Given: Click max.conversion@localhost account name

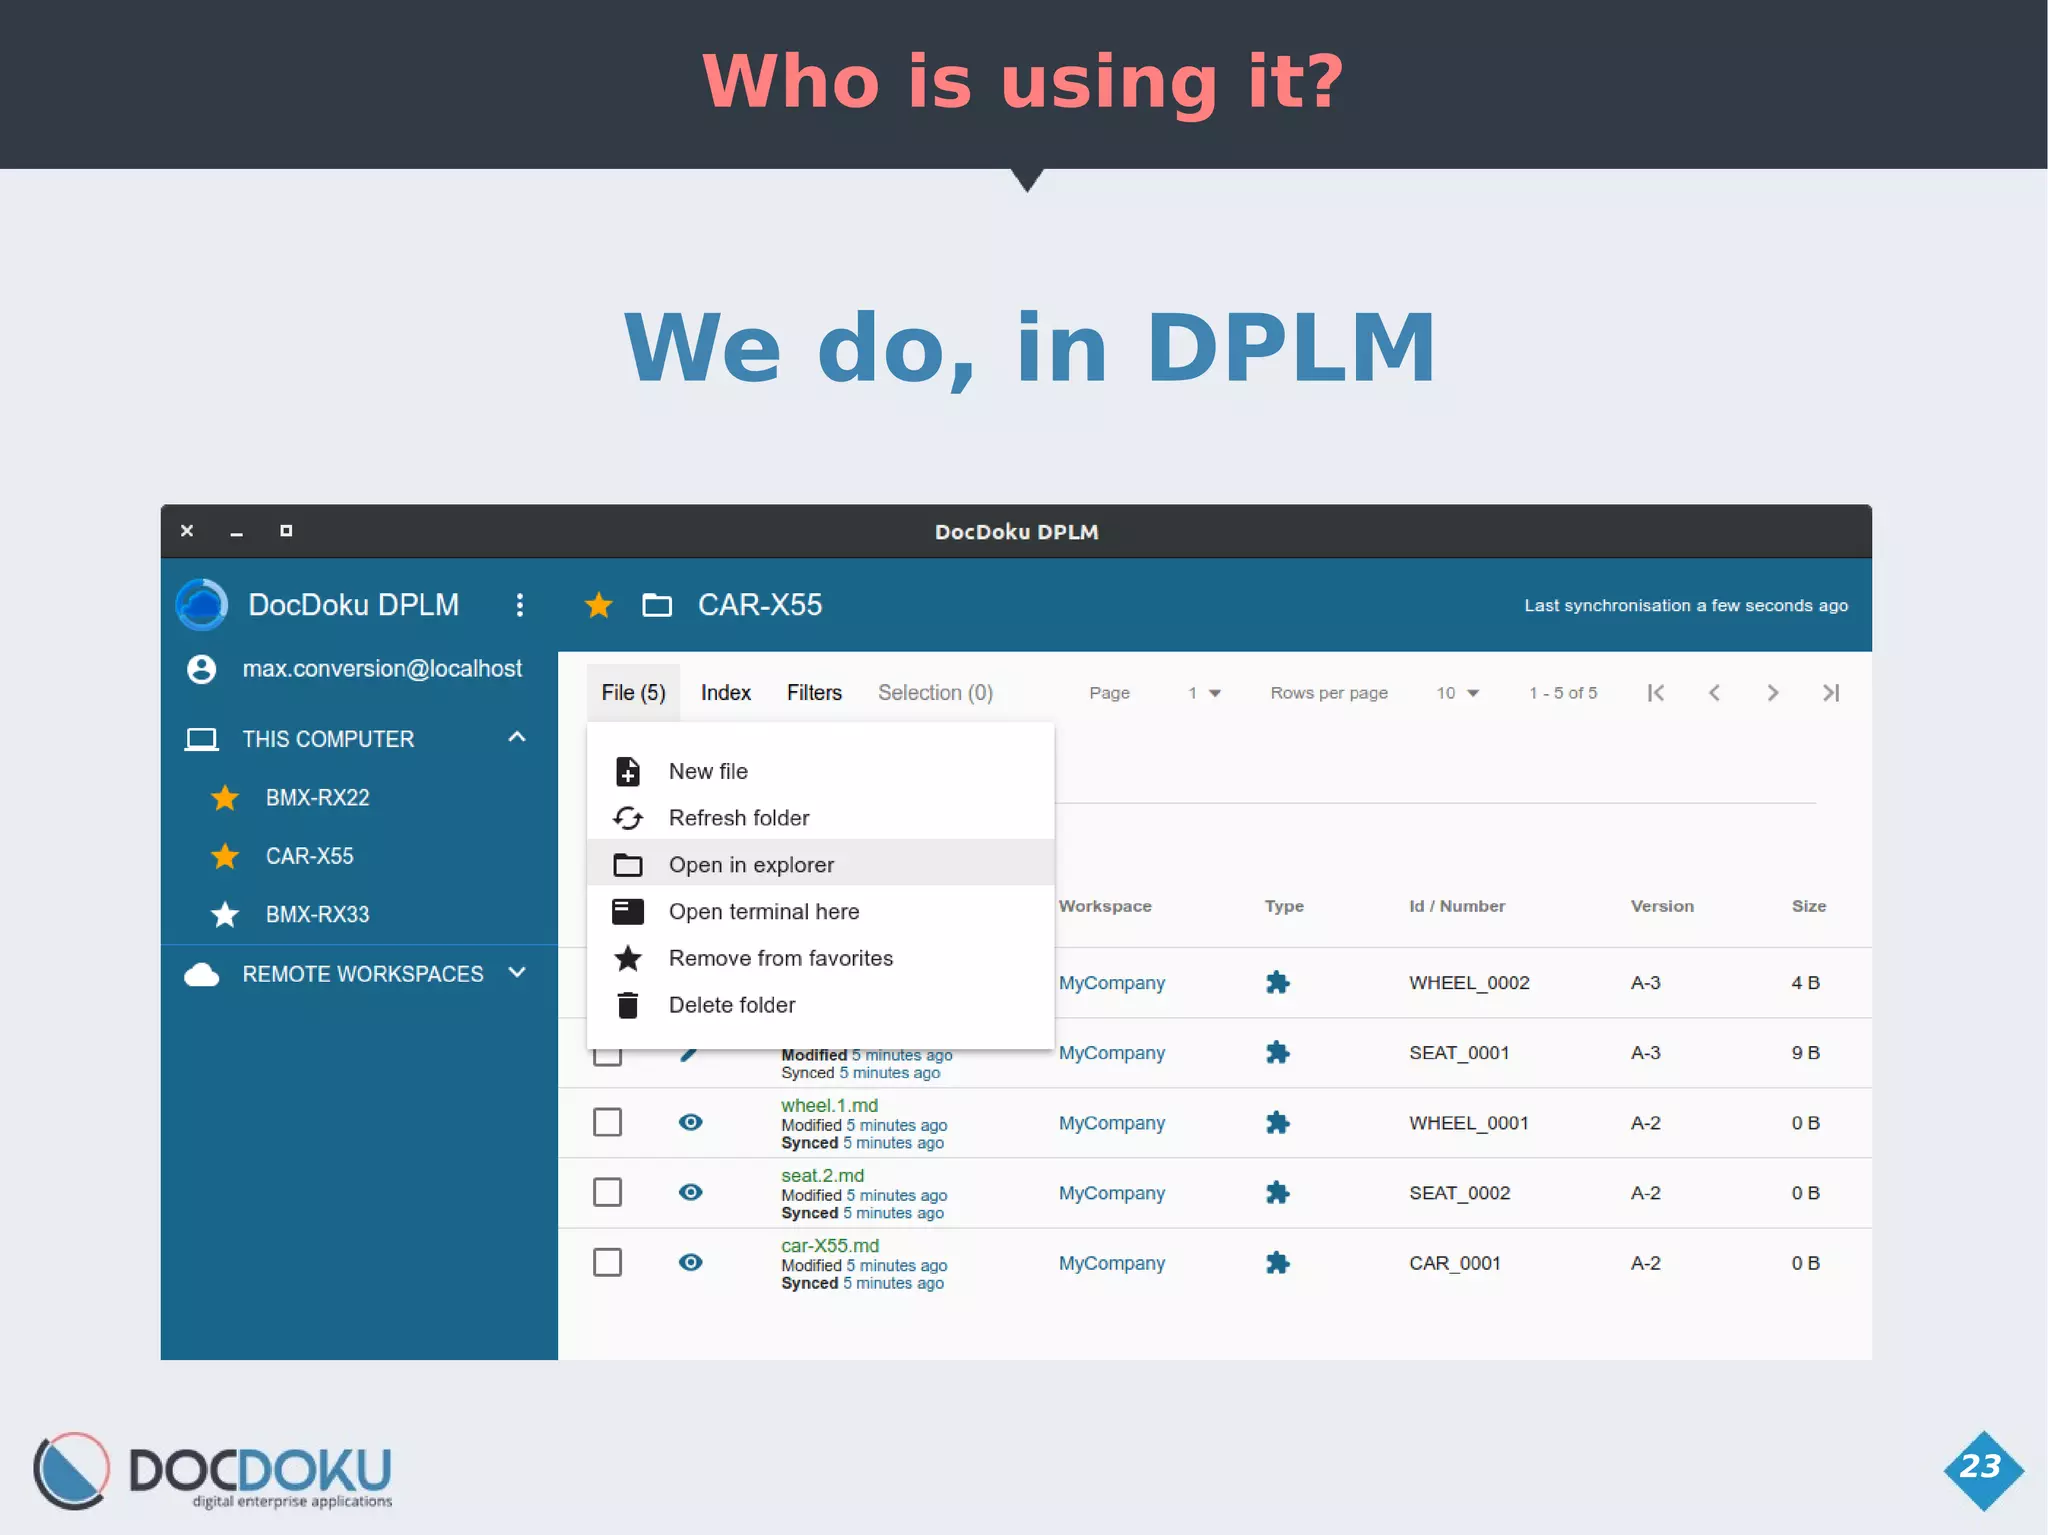Looking at the screenshot, I should [382, 669].
